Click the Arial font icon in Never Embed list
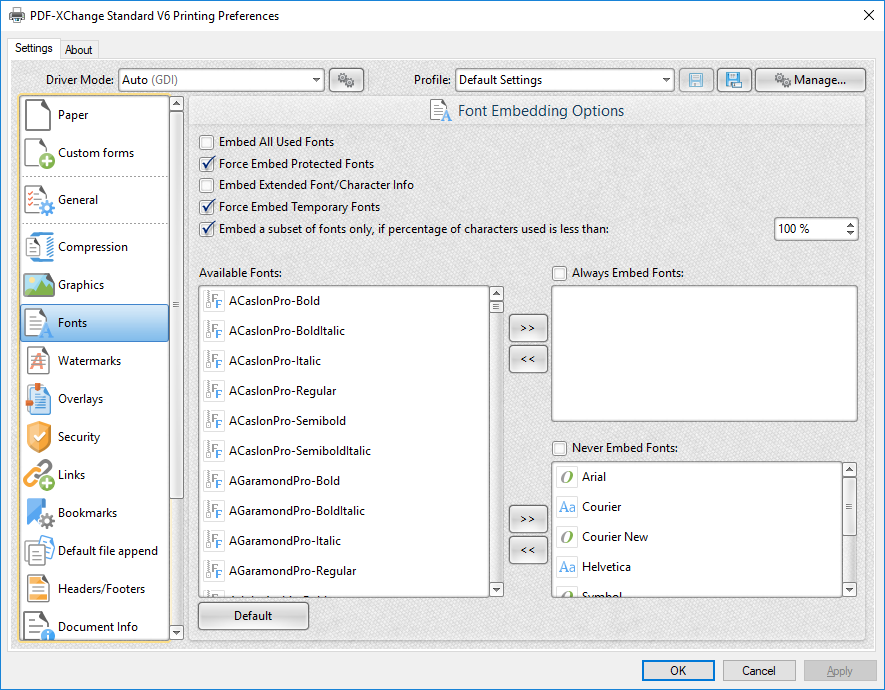The height and width of the screenshot is (690, 885). tap(567, 477)
